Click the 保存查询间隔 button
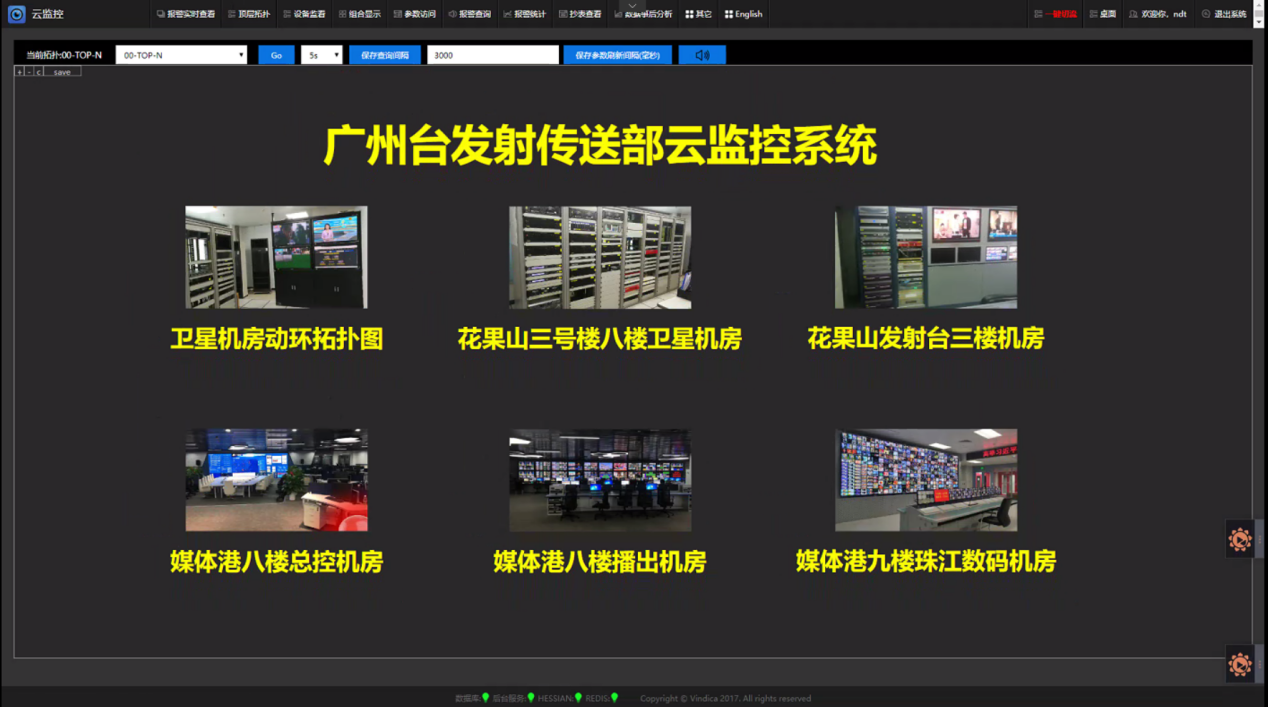Image resolution: width=1268 pixels, height=707 pixels. coord(384,55)
